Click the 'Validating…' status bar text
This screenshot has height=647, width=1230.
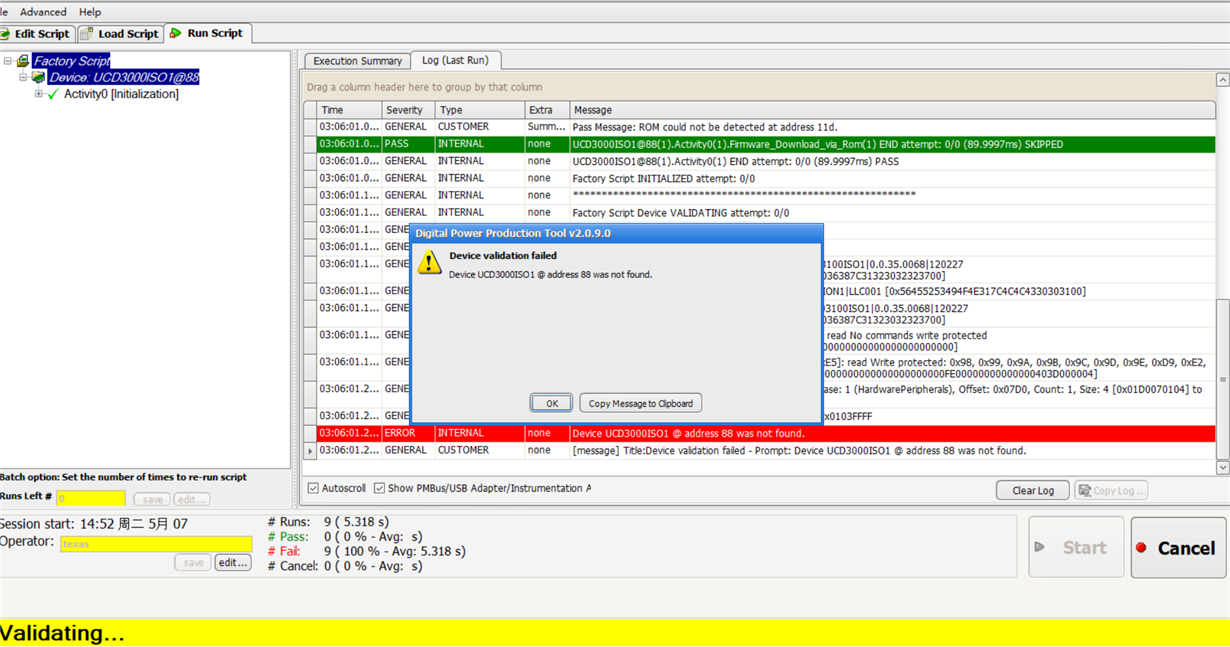click(62, 633)
